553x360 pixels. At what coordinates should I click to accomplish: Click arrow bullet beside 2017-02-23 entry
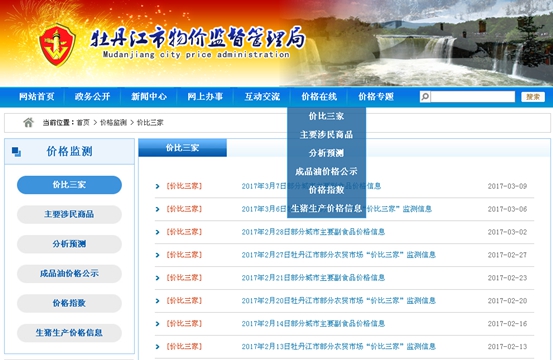(x=157, y=278)
